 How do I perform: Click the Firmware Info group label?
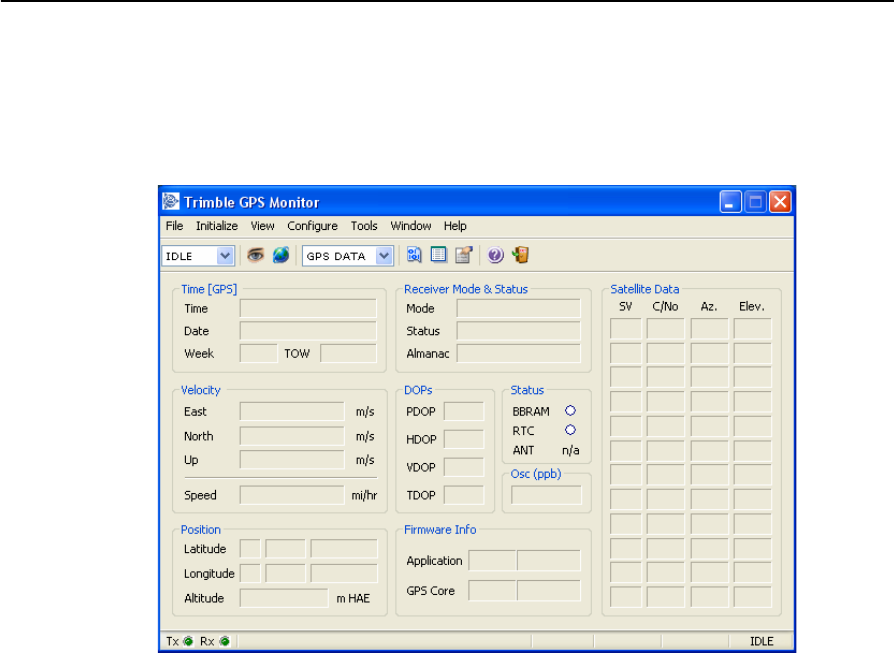point(440,530)
